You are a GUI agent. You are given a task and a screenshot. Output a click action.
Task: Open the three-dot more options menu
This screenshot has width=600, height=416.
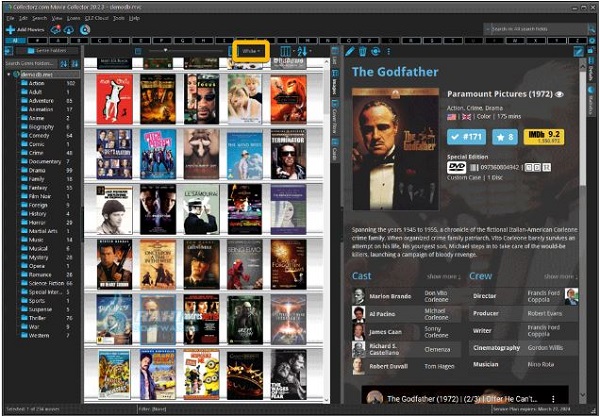tap(388, 51)
